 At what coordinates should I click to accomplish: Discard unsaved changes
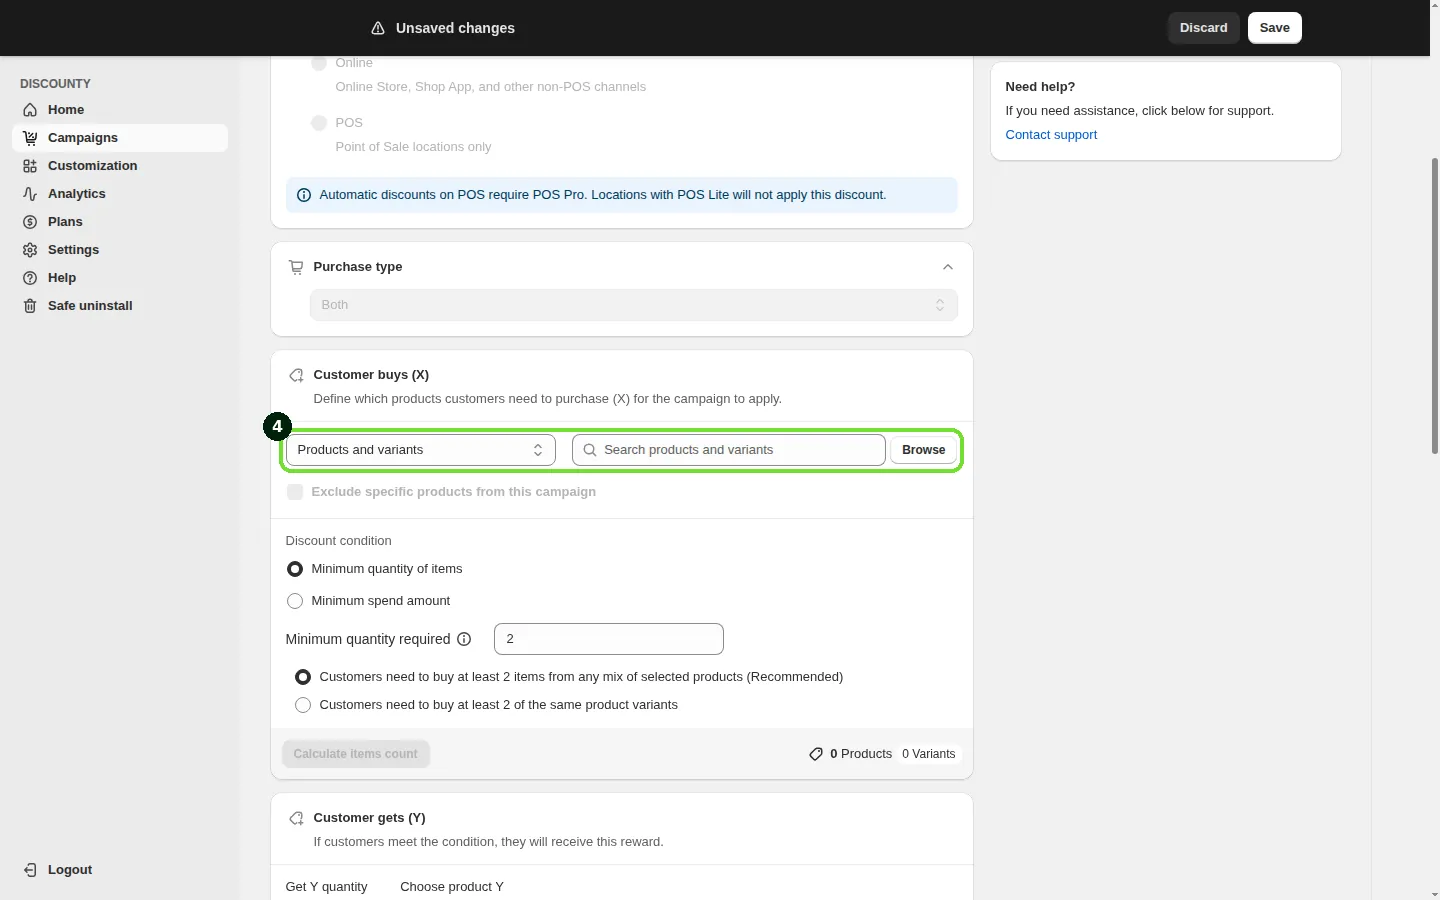(1204, 28)
